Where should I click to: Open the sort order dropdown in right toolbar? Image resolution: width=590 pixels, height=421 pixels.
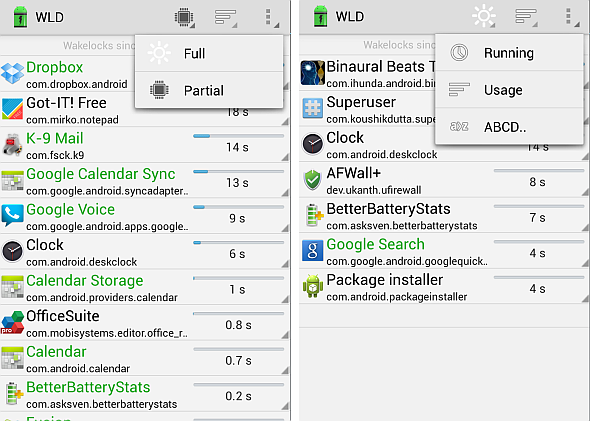coord(526,17)
